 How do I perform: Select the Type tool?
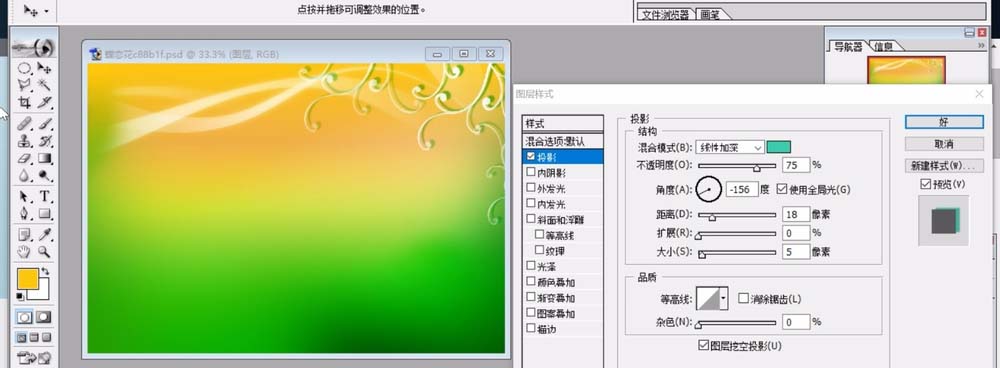[44, 196]
